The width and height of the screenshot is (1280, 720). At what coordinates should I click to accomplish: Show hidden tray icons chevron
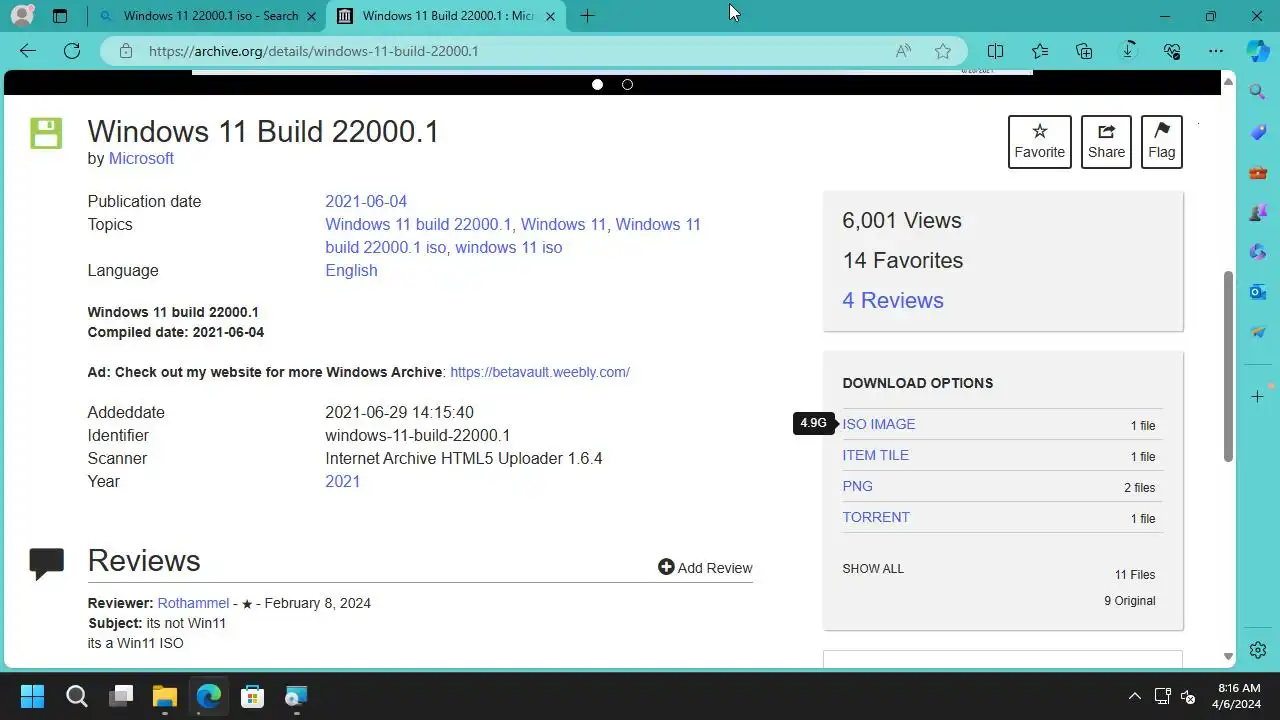1134,696
